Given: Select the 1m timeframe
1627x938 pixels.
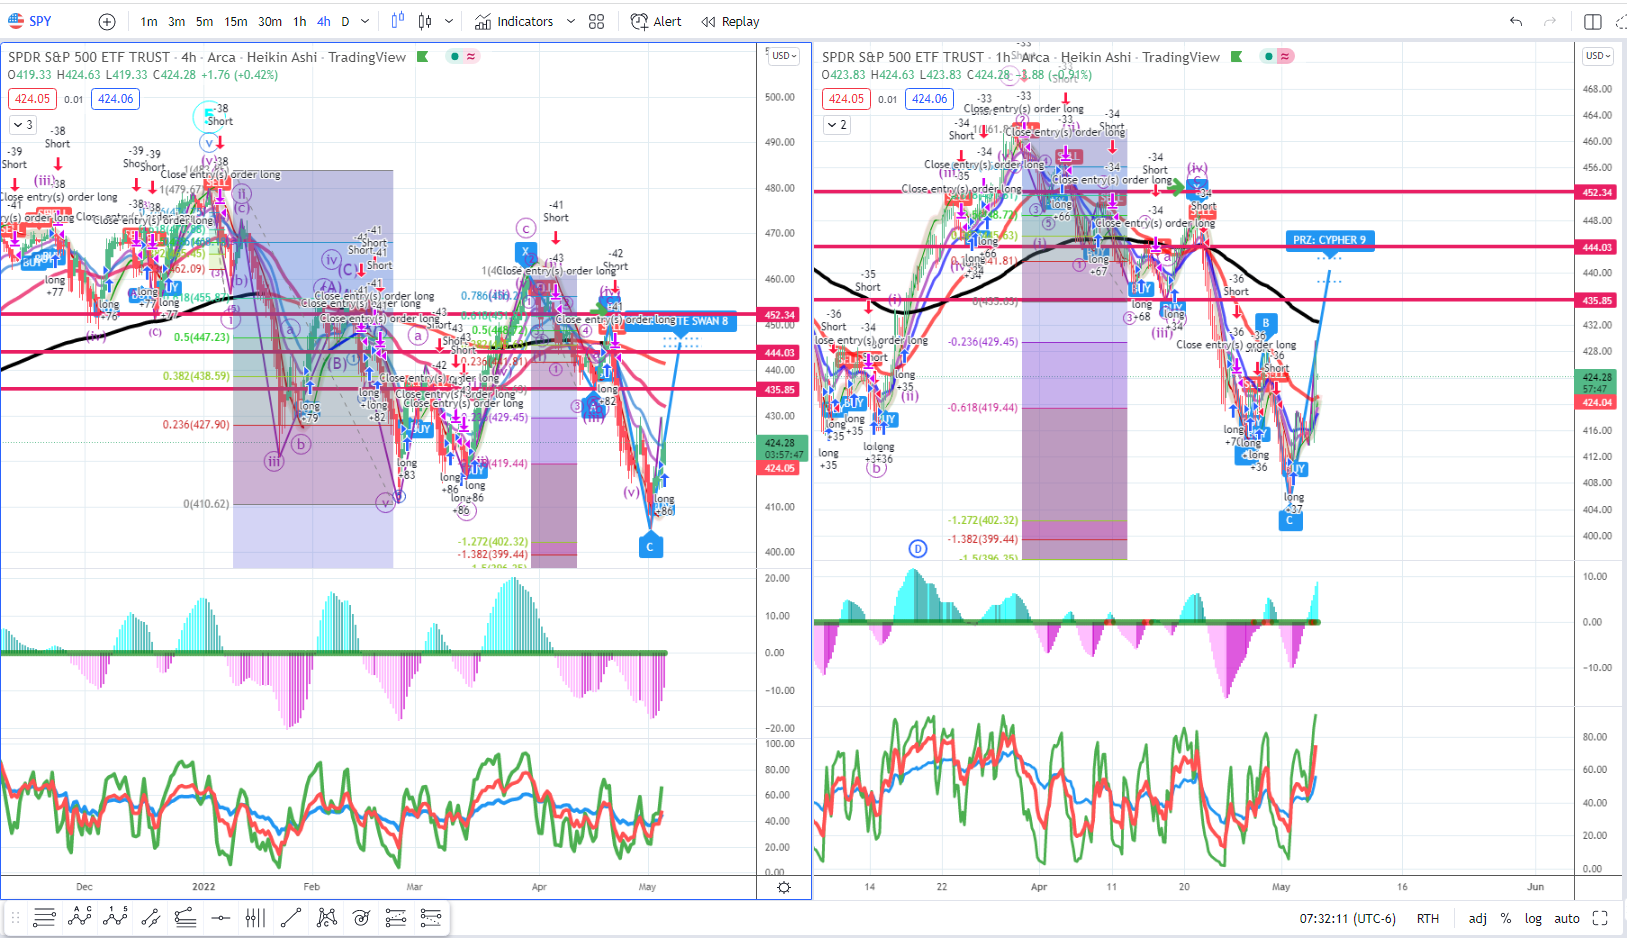Looking at the screenshot, I should coord(149,22).
